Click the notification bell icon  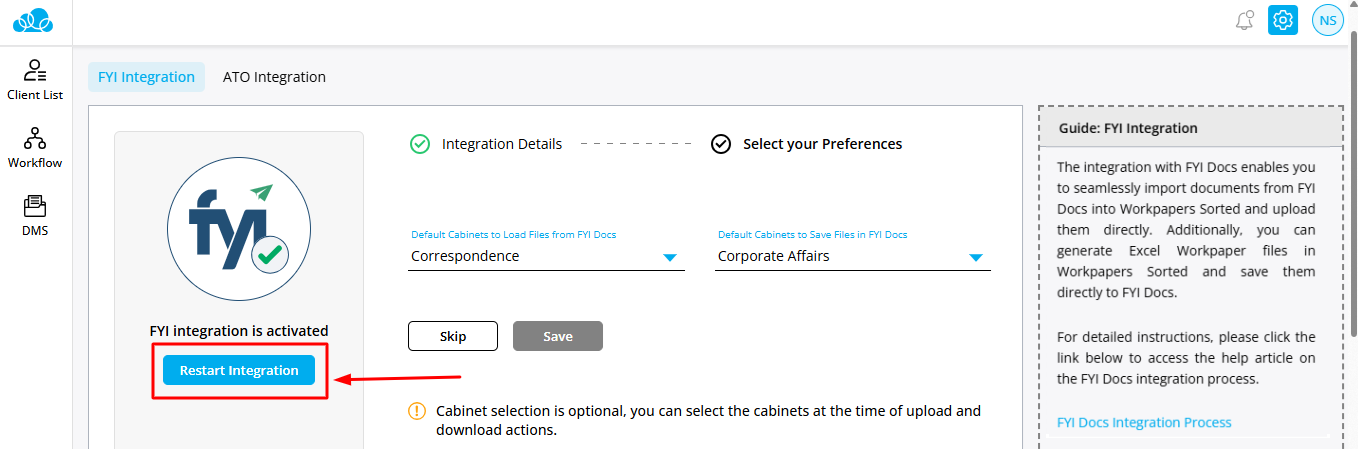pos(1245,20)
